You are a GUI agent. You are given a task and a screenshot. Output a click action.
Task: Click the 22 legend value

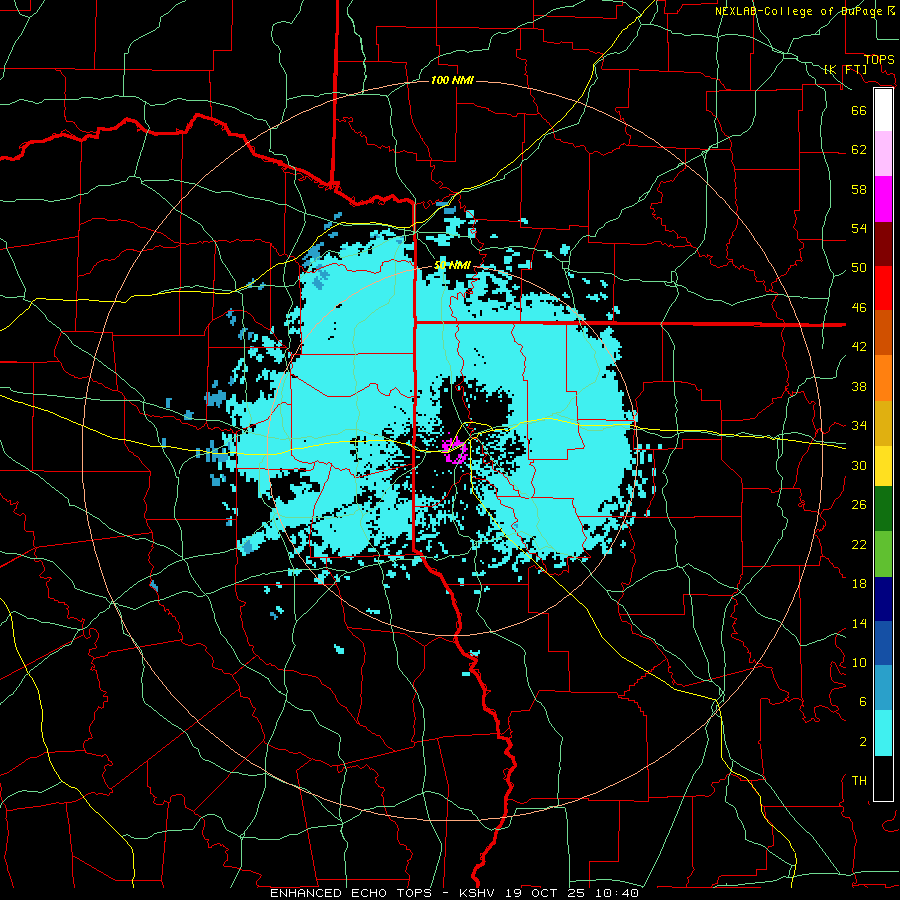click(859, 544)
